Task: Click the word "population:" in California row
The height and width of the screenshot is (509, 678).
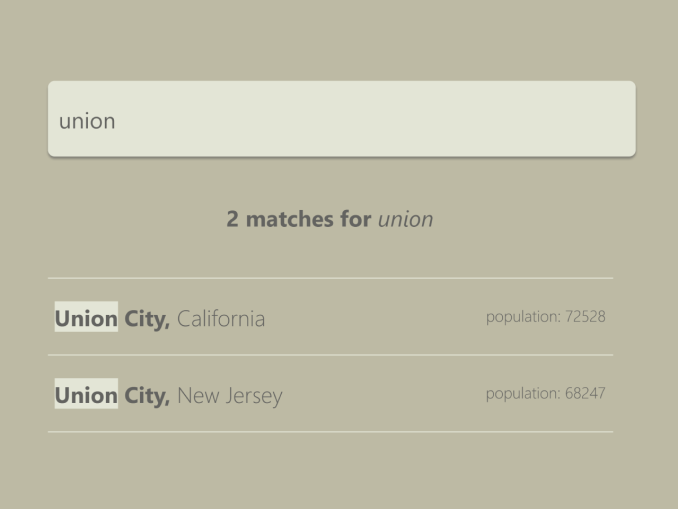Action: (523, 317)
